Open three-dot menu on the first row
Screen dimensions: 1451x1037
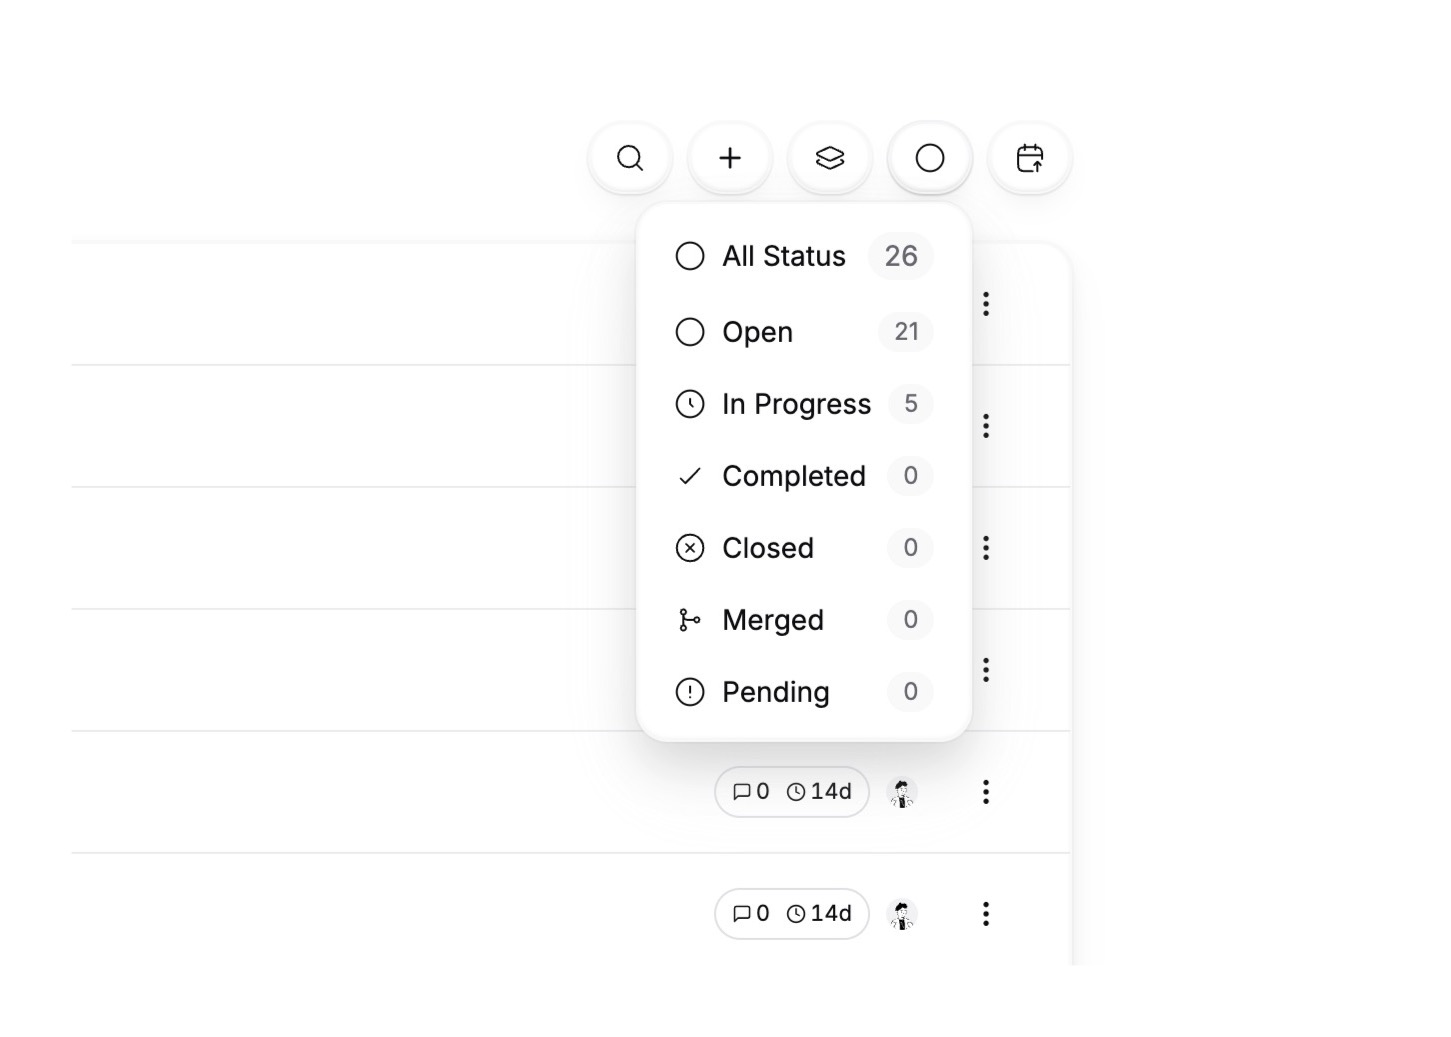pyautogui.click(x=986, y=304)
